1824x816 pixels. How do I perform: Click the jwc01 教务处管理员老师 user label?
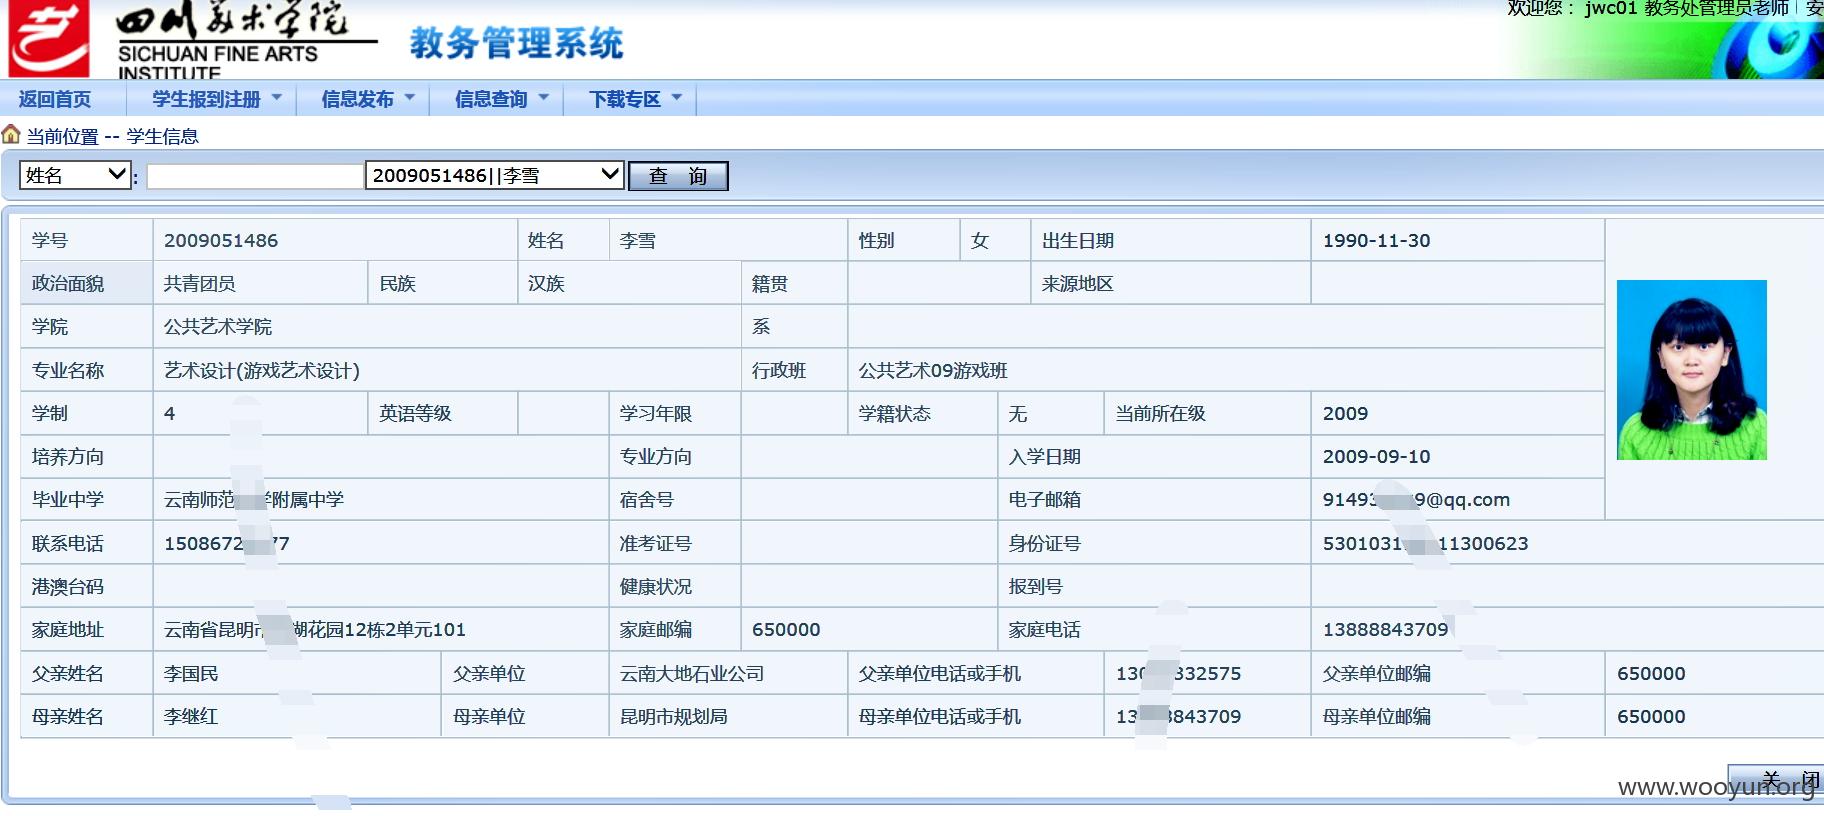point(1686,8)
